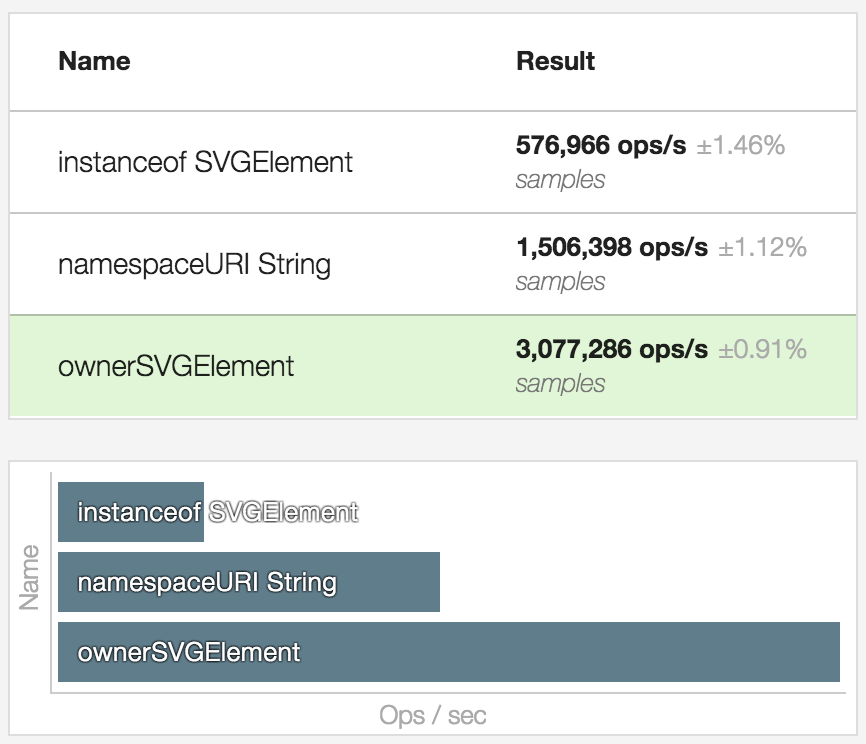Click samples under 576,966 ops/s
The height and width of the screenshot is (744, 866).
coord(560,180)
